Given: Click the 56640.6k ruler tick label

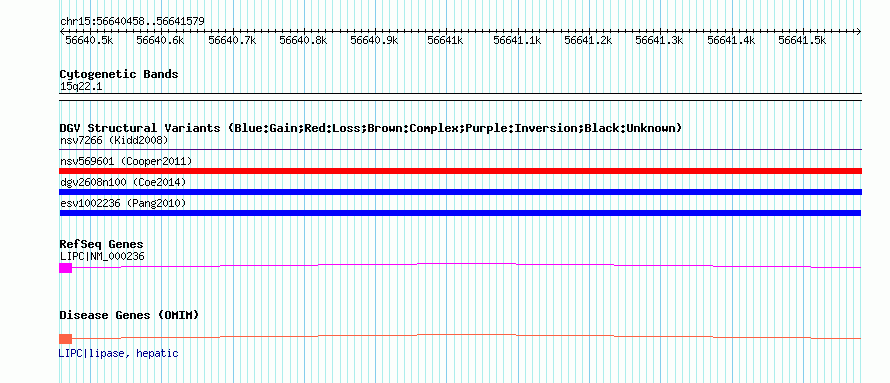Looking at the screenshot, I should pyautogui.click(x=161, y=41).
